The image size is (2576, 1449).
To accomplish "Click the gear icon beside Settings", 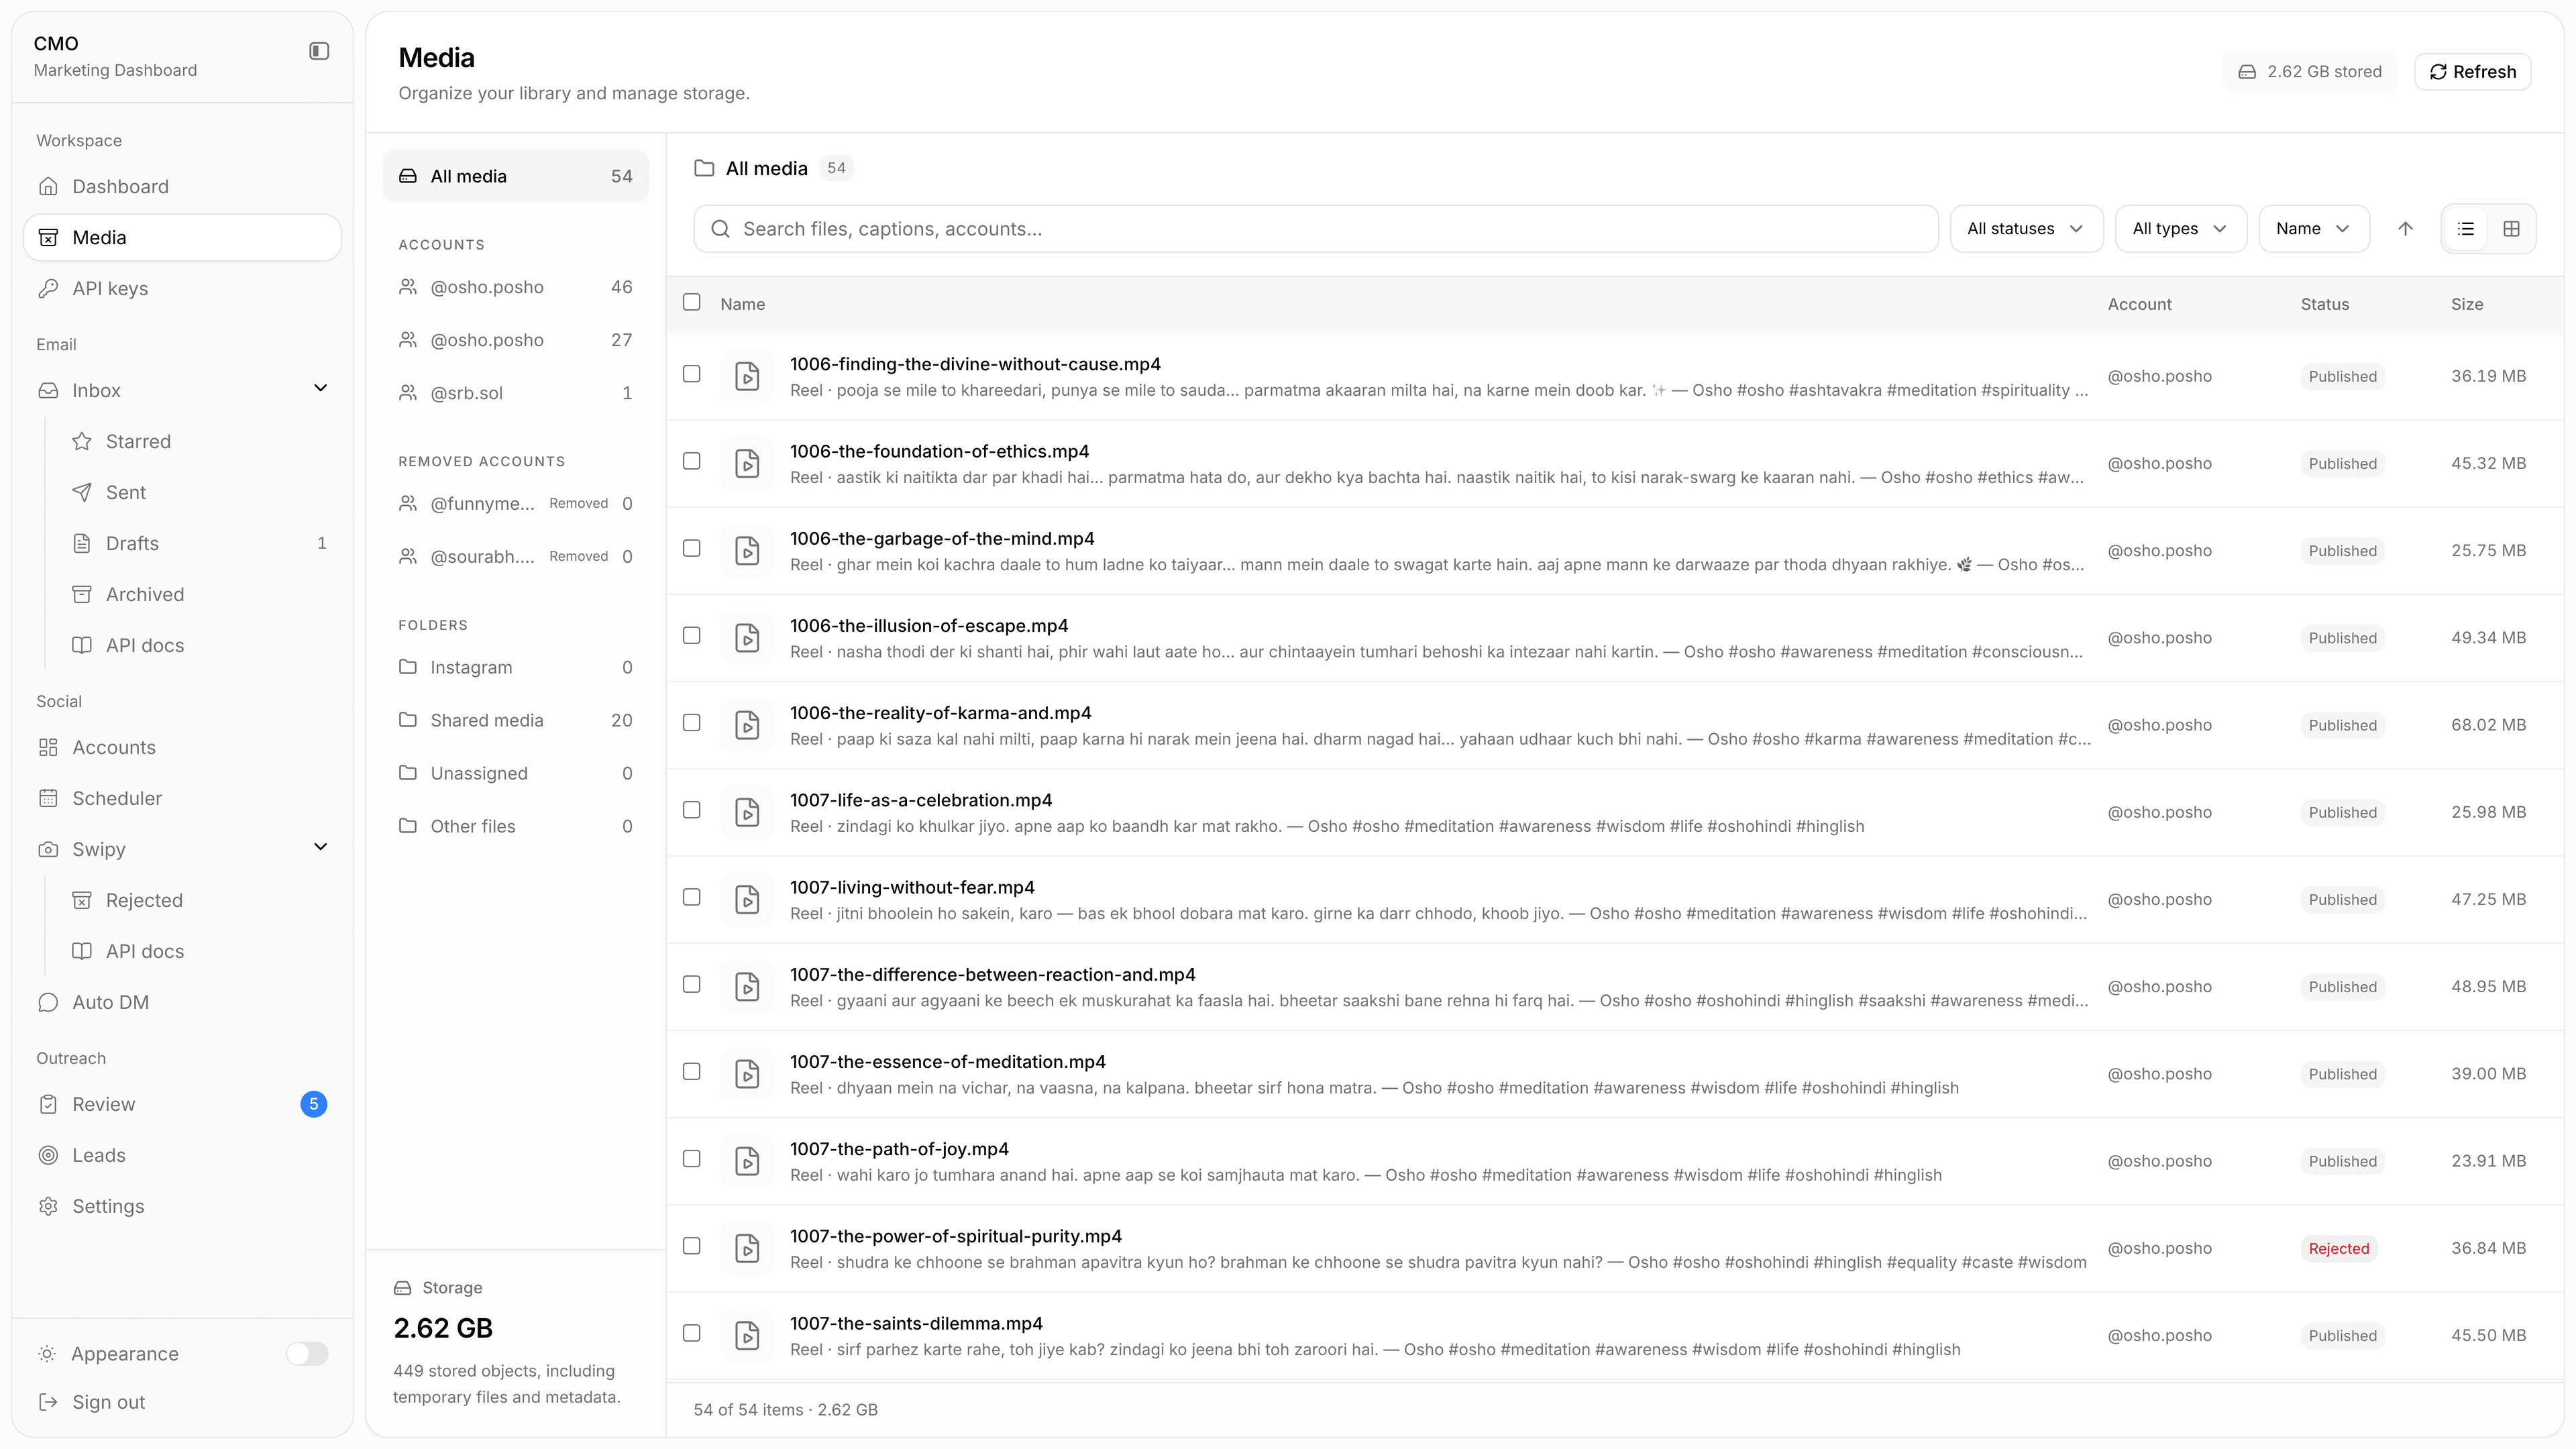I will coord(48,1206).
